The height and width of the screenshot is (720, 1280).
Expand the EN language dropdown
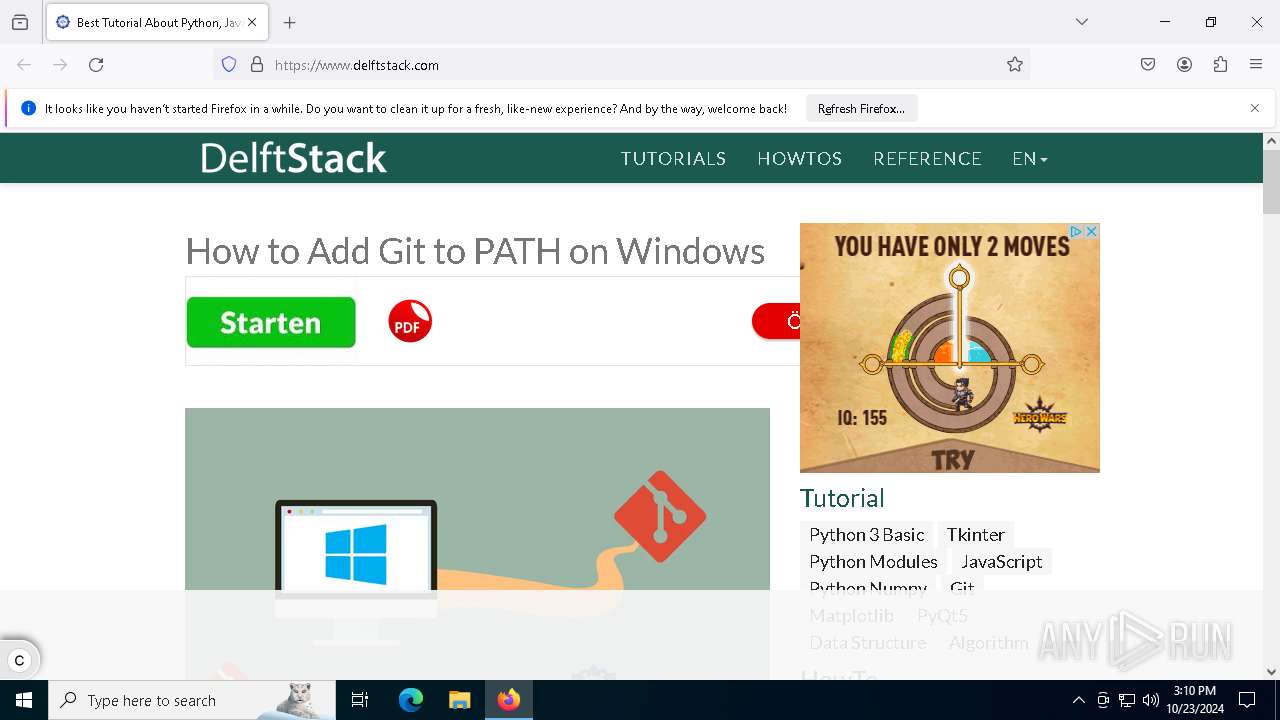(x=1030, y=159)
